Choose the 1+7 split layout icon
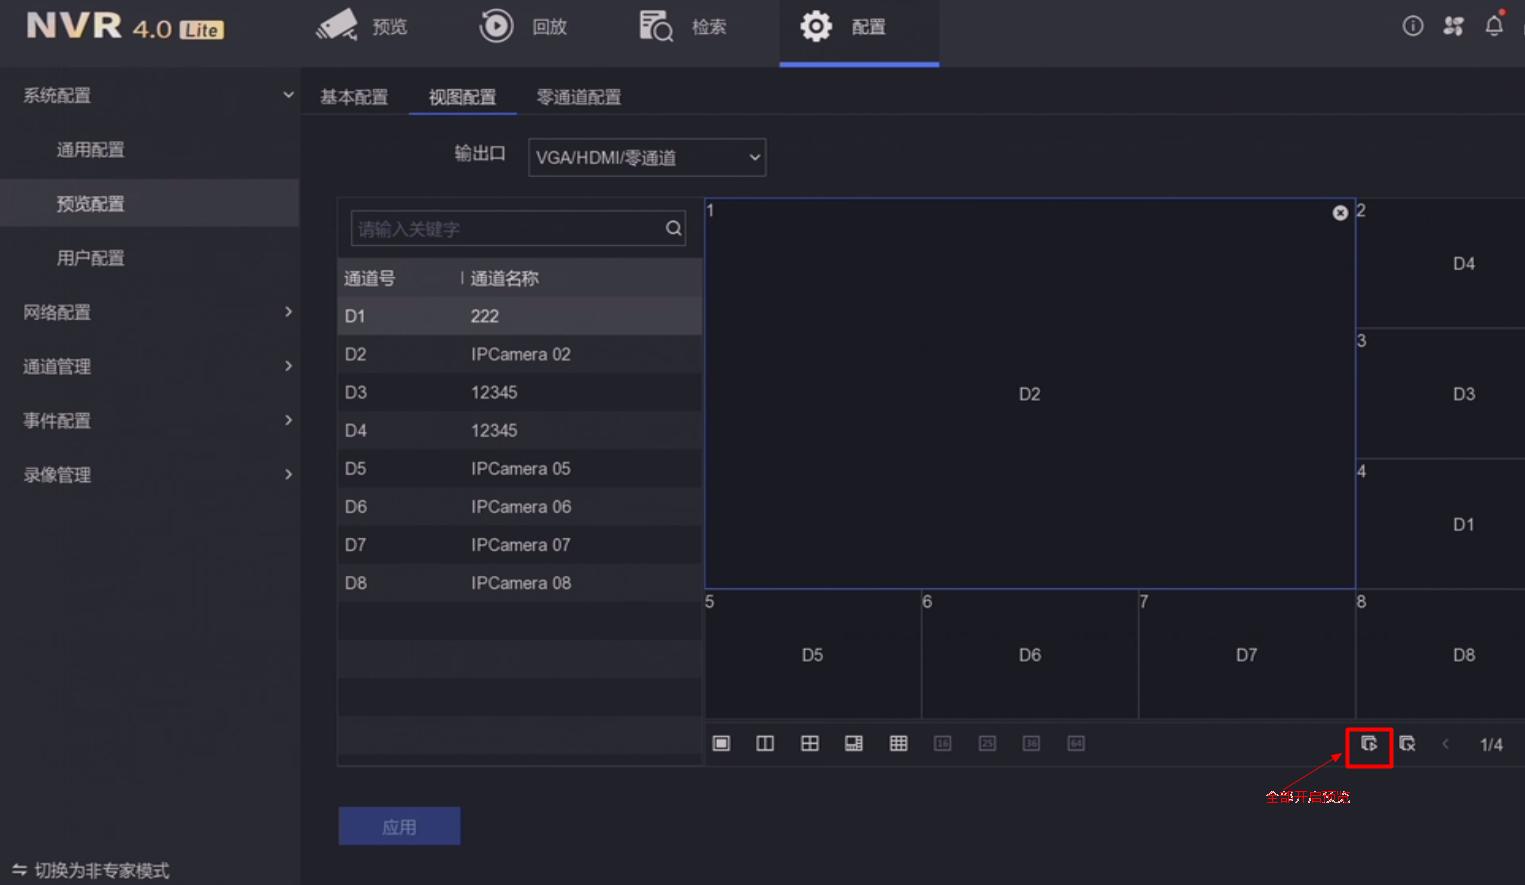The height and width of the screenshot is (885, 1525). pyautogui.click(x=854, y=743)
